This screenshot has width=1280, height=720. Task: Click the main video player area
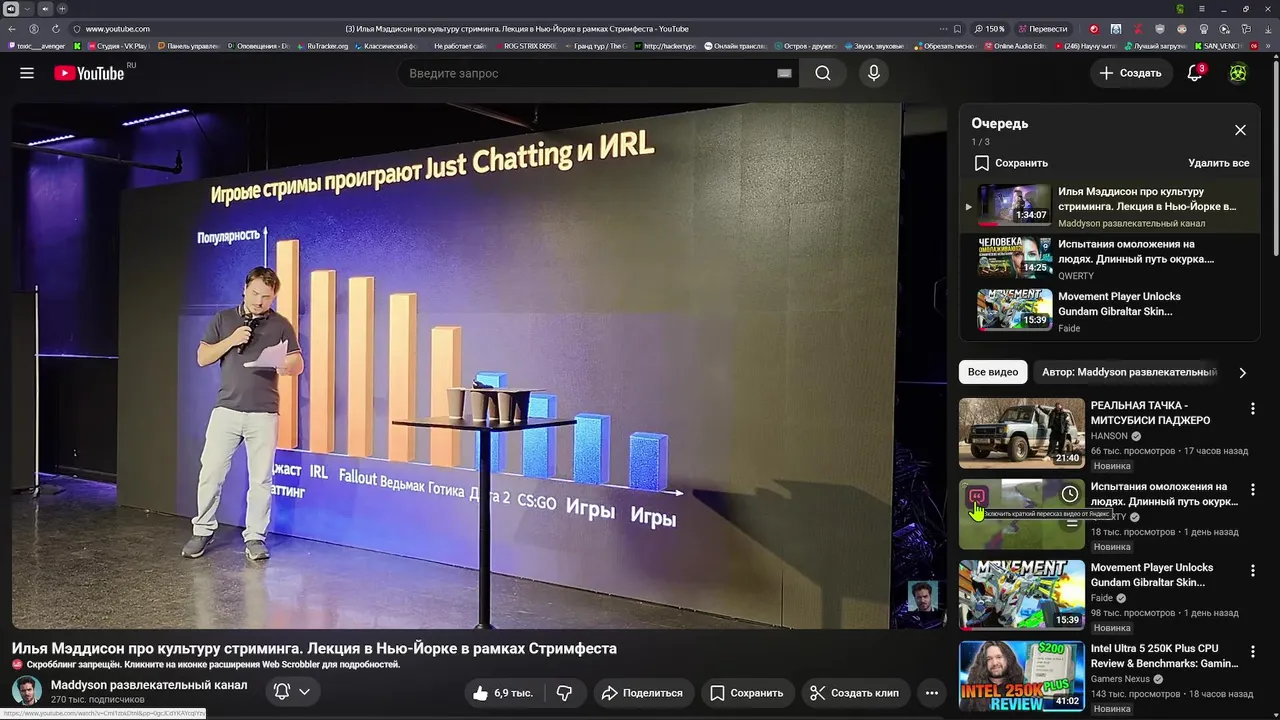pos(479,366)
